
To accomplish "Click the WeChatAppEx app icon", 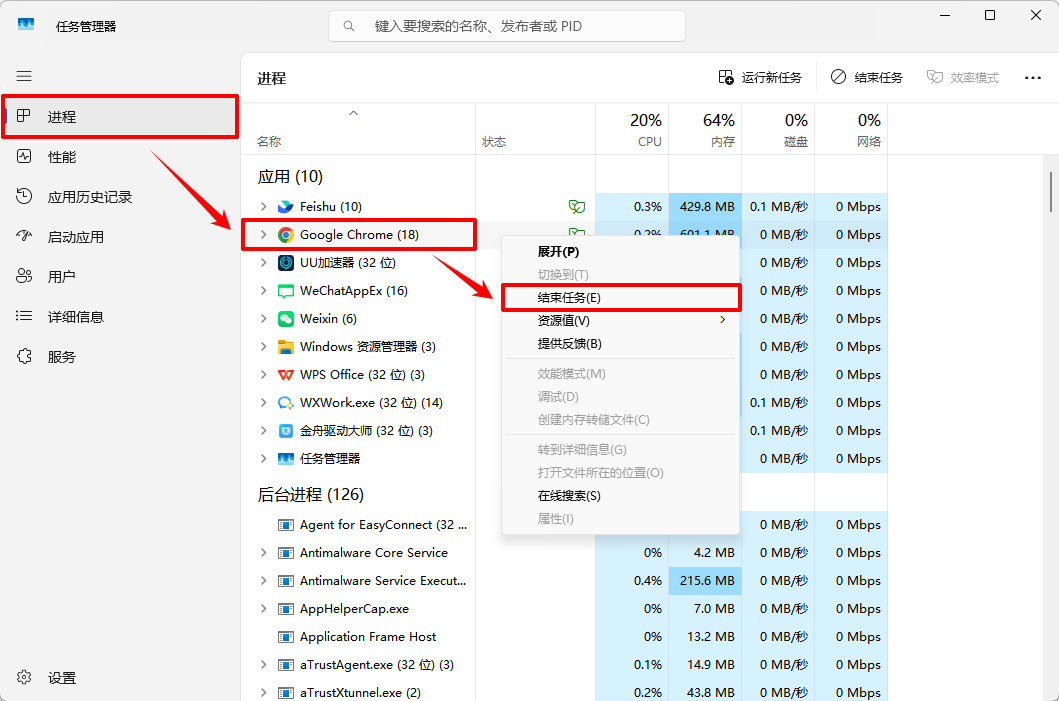I will point(286,291).
